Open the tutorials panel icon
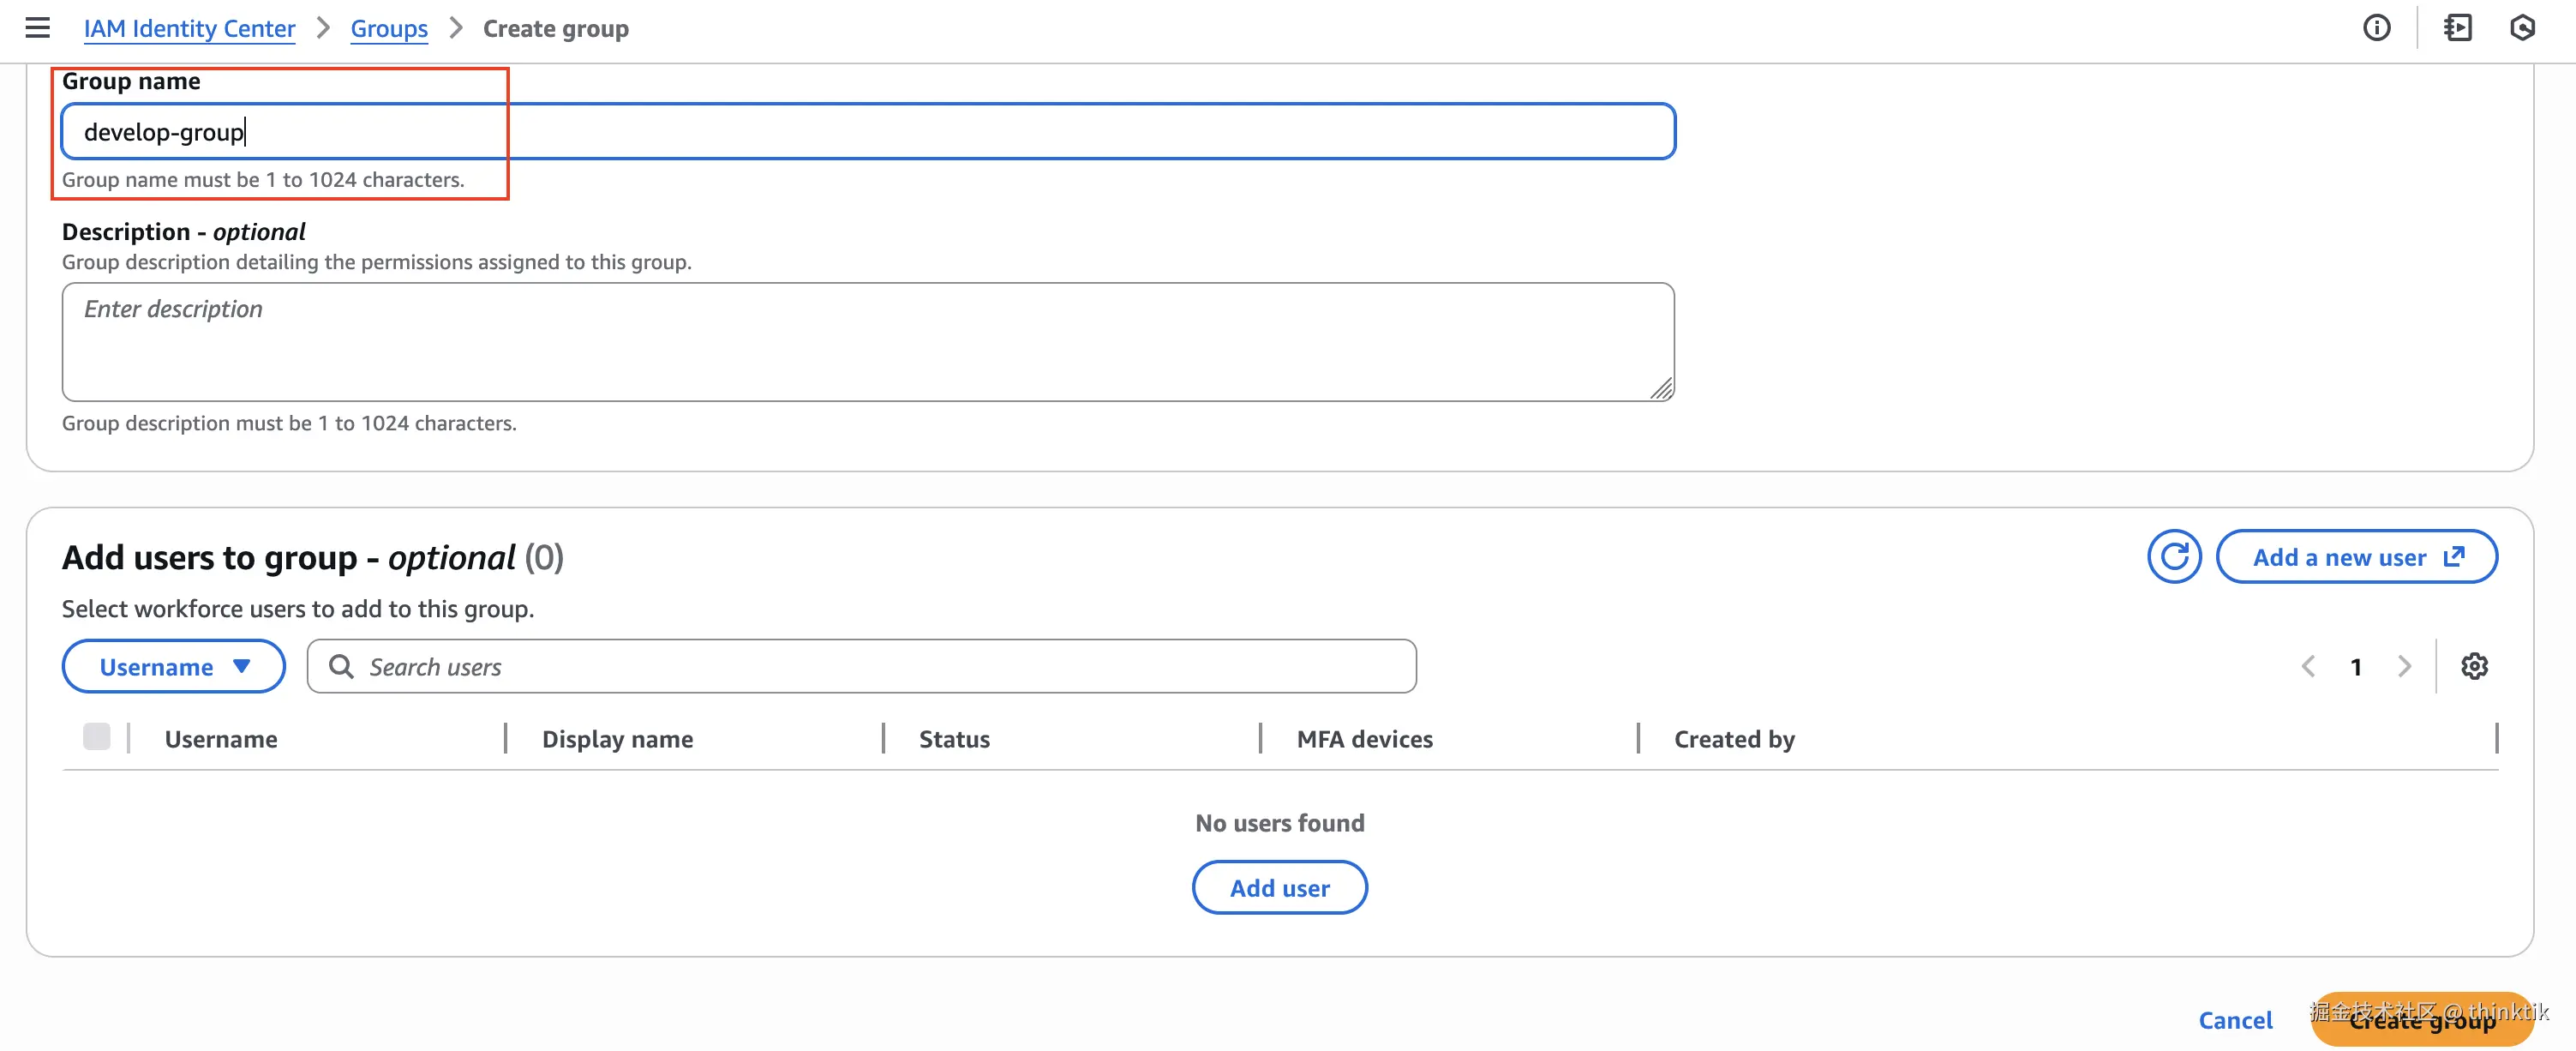 tap(2457, 28)
